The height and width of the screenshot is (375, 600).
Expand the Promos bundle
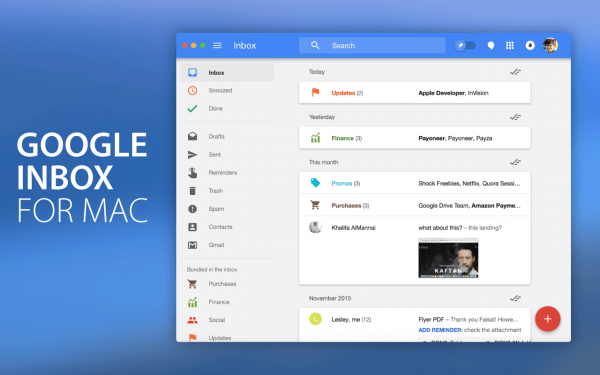pos(415,183)
